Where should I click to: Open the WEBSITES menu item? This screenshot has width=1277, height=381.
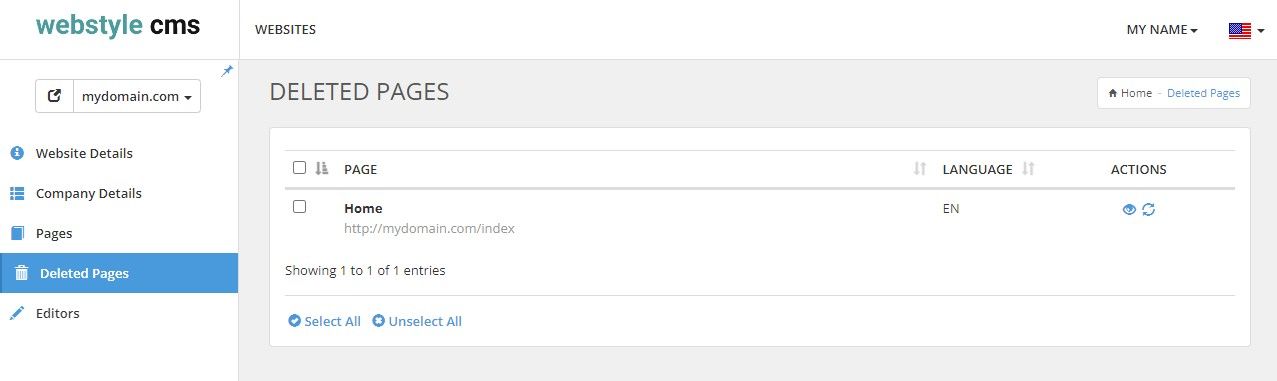286,30
